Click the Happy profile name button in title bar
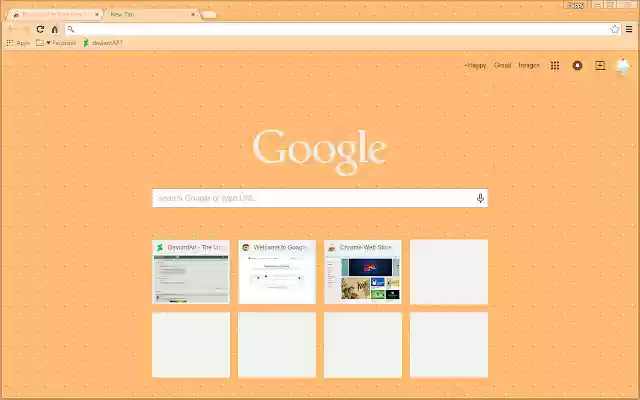 coord(576,5)
